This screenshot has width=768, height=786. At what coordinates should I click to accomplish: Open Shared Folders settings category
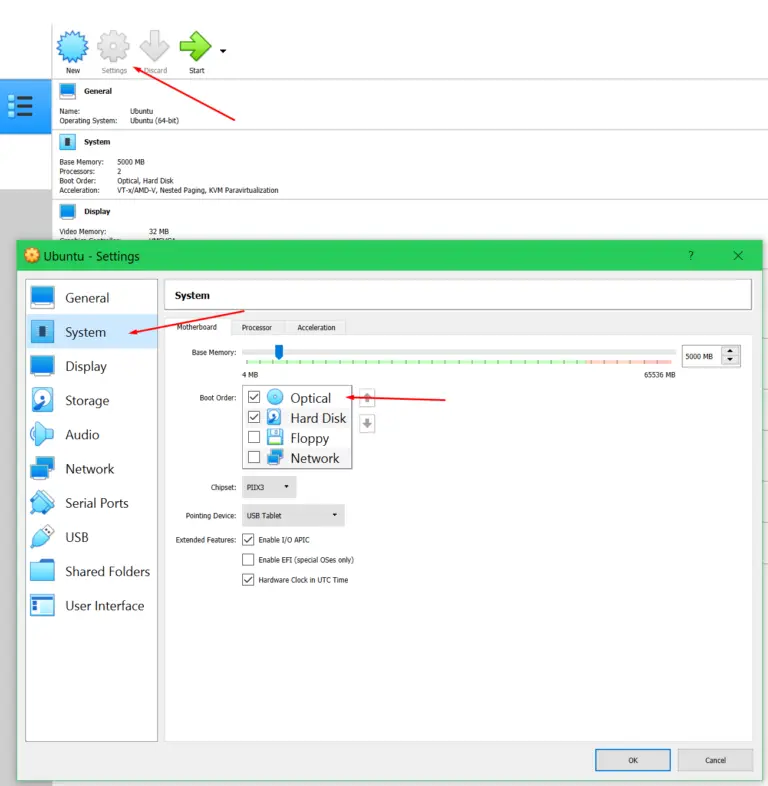pyautogui.click(x=92, y=571)
